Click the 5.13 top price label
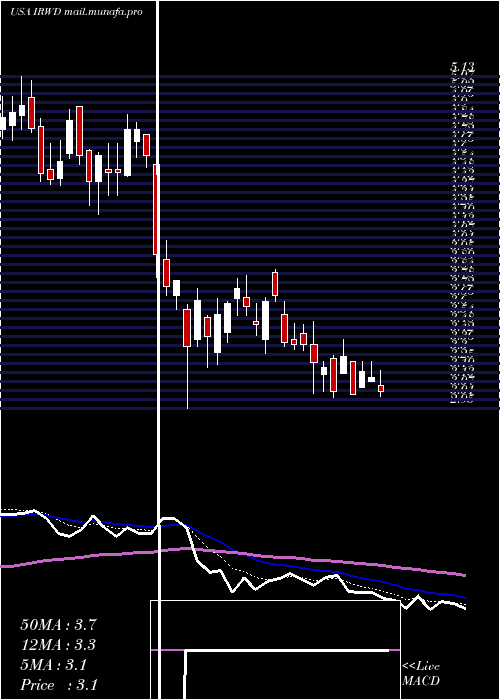 (x=462, y=67)
